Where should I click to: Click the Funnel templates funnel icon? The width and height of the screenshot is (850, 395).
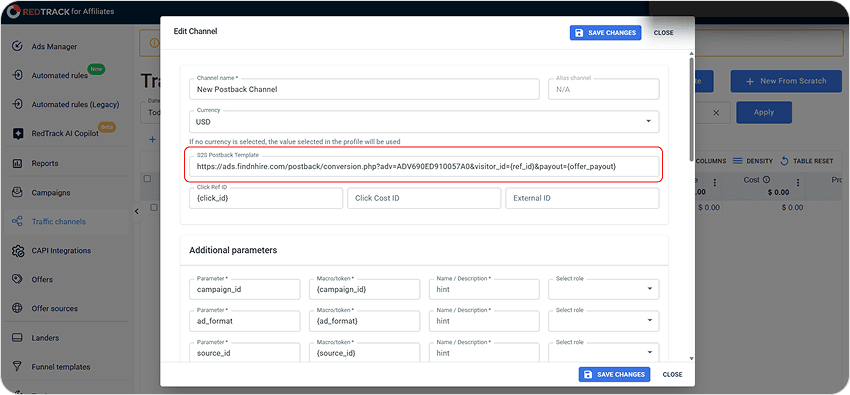coord(17,367)
